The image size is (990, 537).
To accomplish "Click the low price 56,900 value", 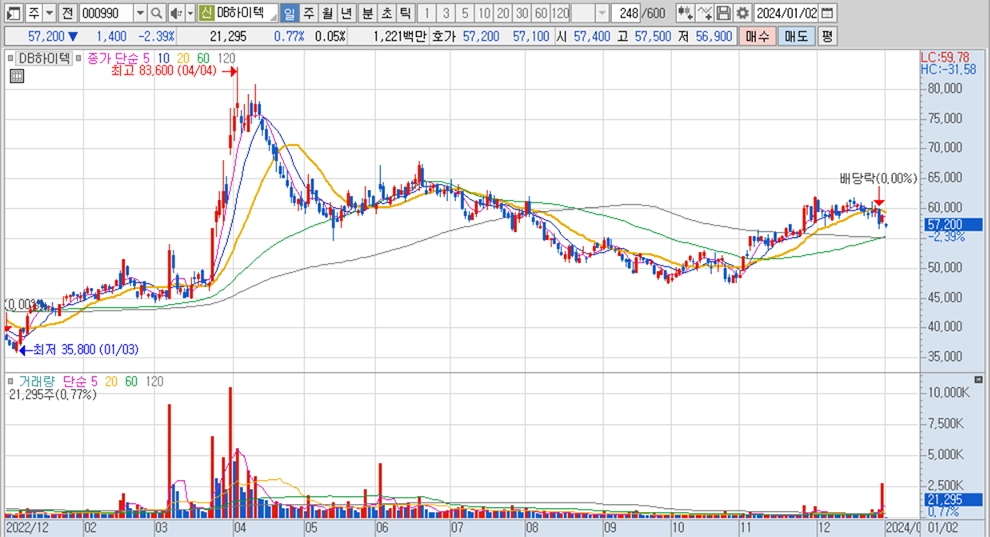I will (x=713, y=37).
